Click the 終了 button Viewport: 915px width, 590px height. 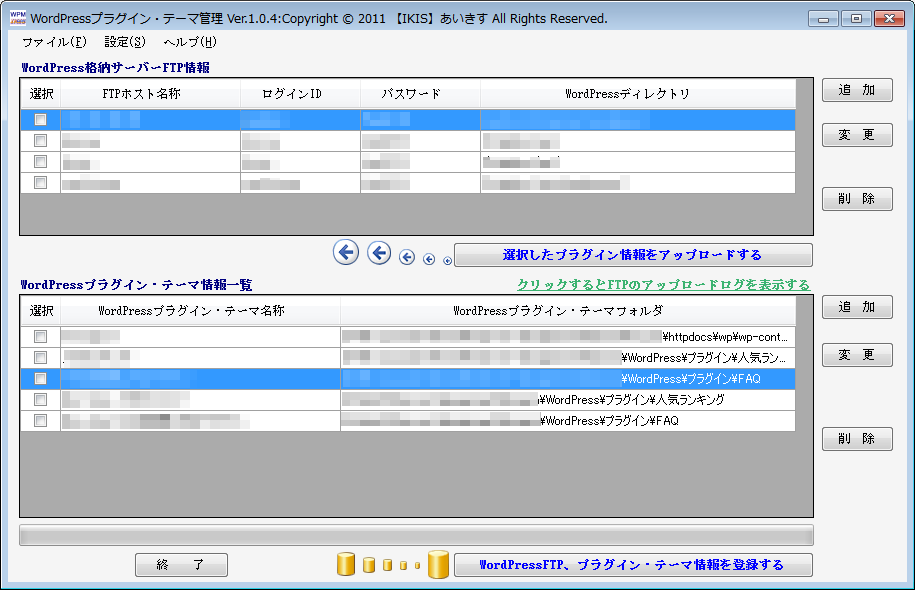pyautogui.click(x=181, y=565)
